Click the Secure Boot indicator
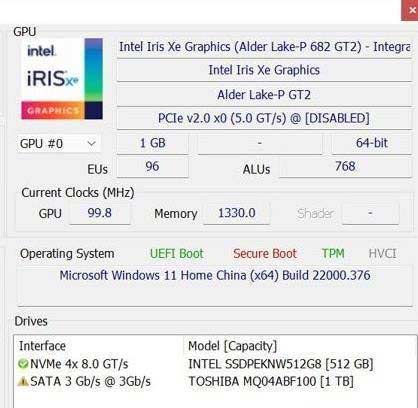This screenshot has width=418, height=408. coord(265,254)
